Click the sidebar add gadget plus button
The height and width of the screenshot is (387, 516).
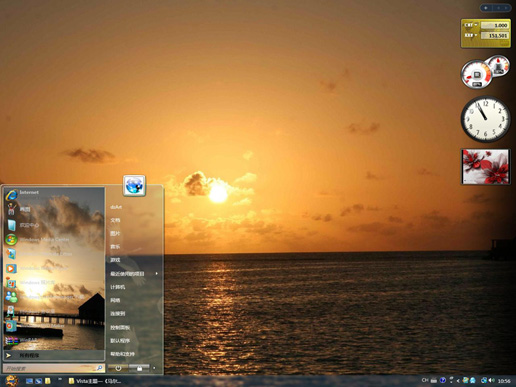click(486, 8)
